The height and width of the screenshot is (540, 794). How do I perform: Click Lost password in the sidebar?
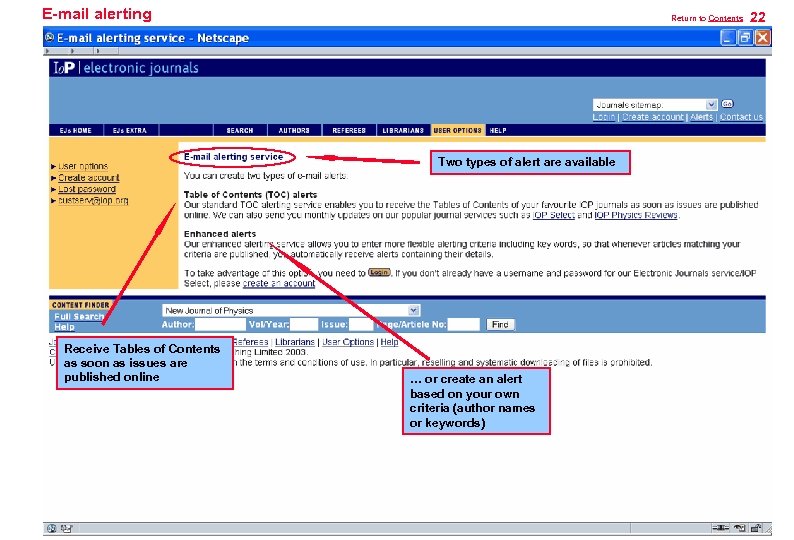point(87,189)
